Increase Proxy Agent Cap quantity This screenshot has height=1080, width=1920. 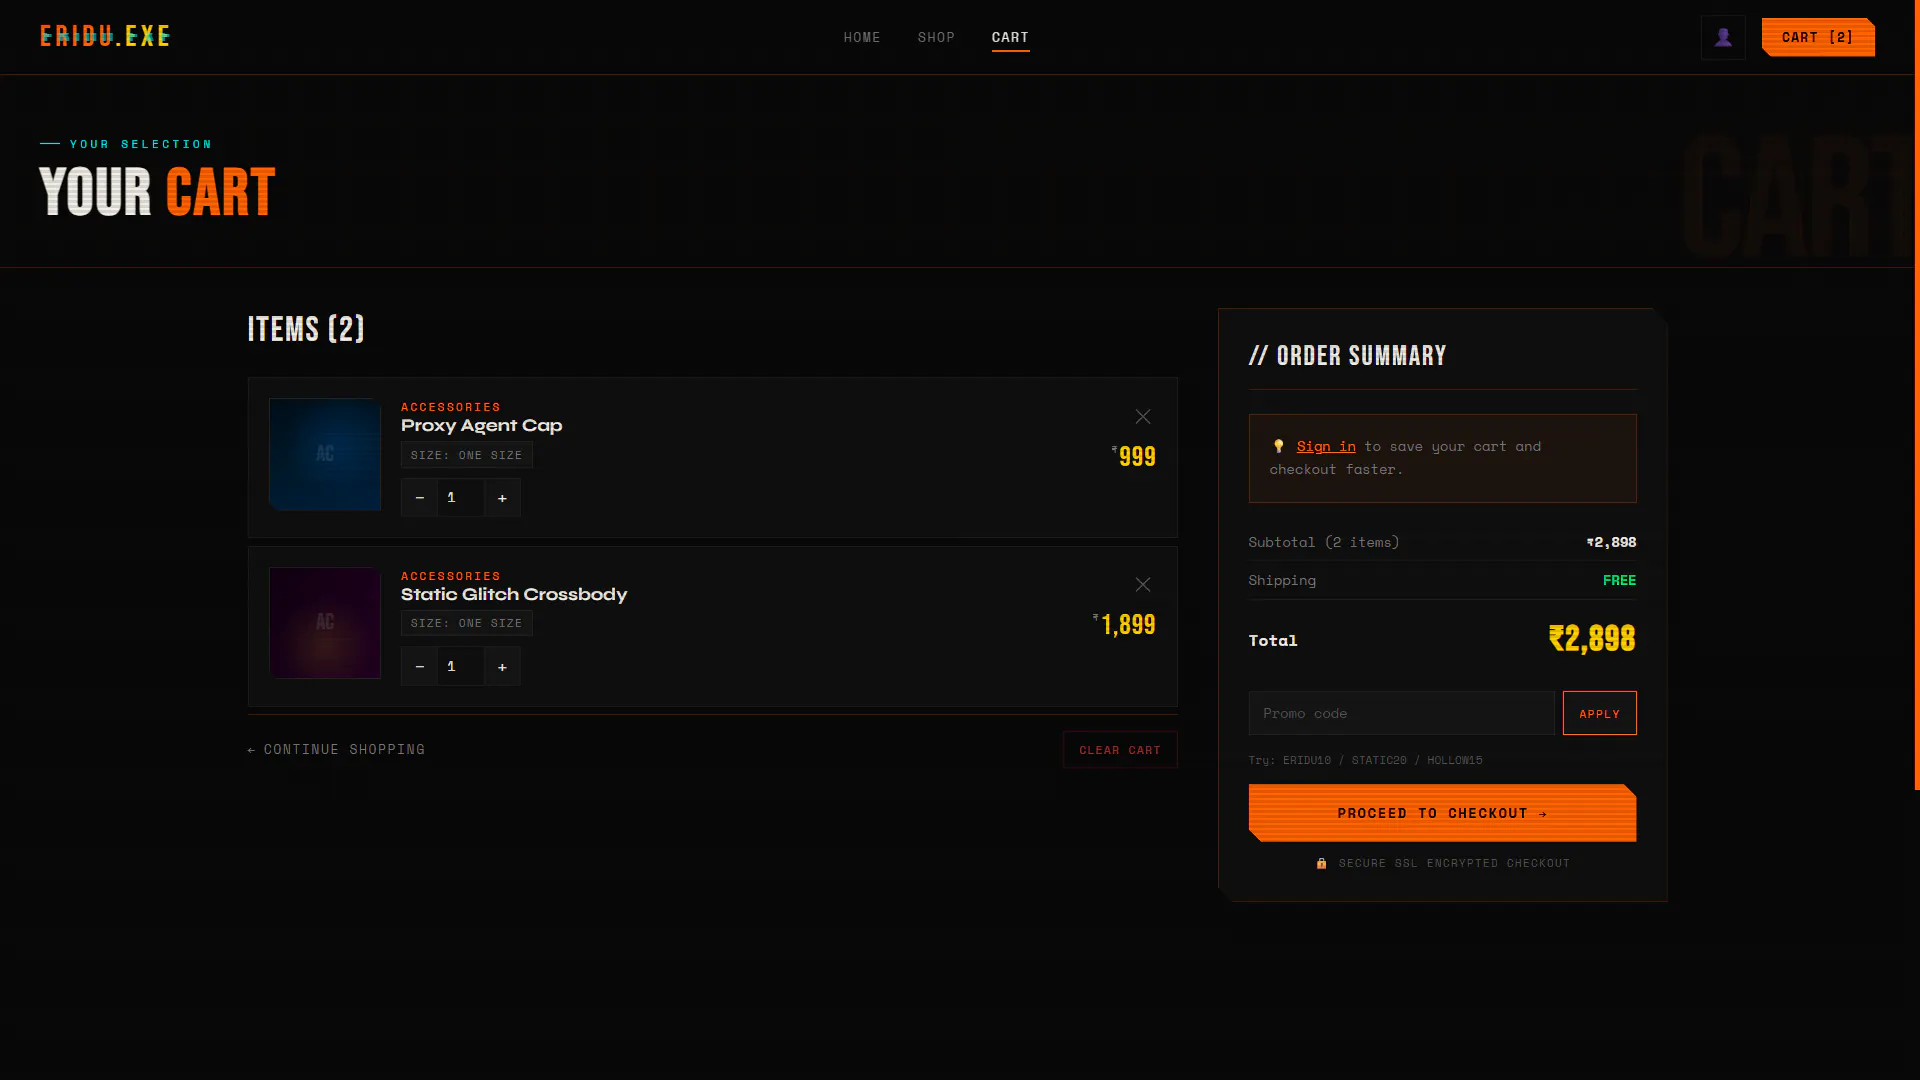click(x=502, y=497)
